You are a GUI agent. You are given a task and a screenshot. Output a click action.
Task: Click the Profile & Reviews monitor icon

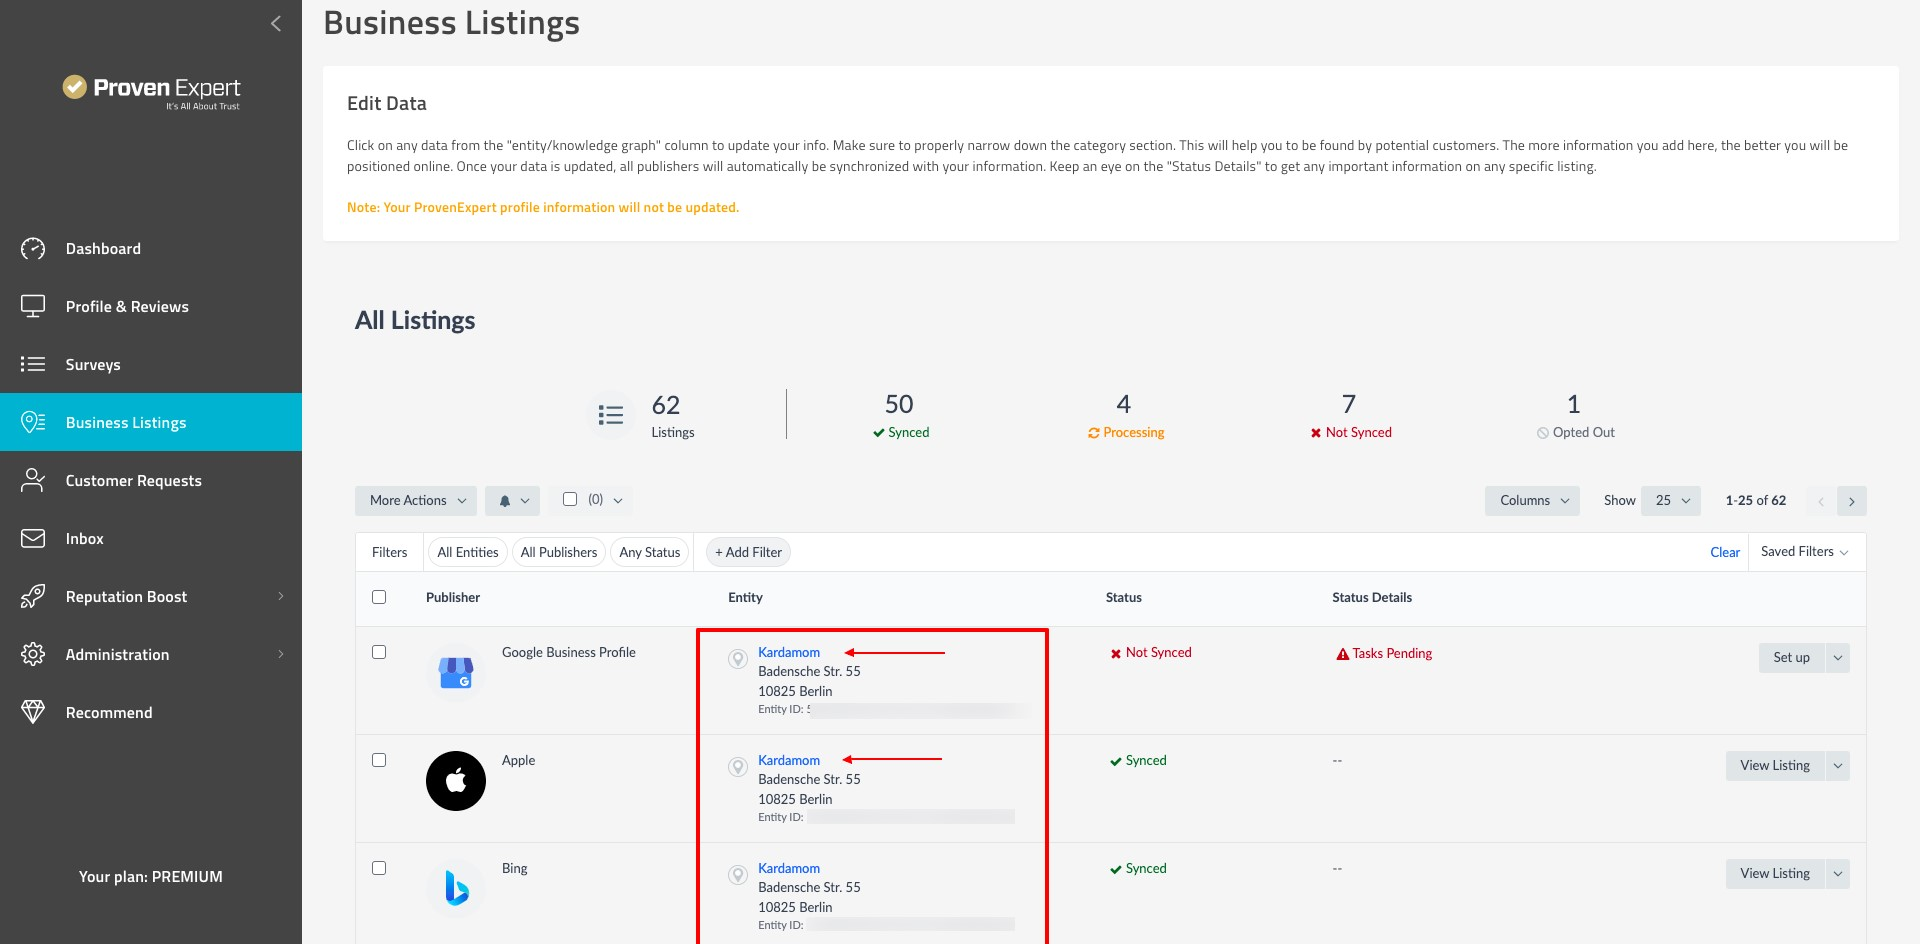click(x=33, y=307)
